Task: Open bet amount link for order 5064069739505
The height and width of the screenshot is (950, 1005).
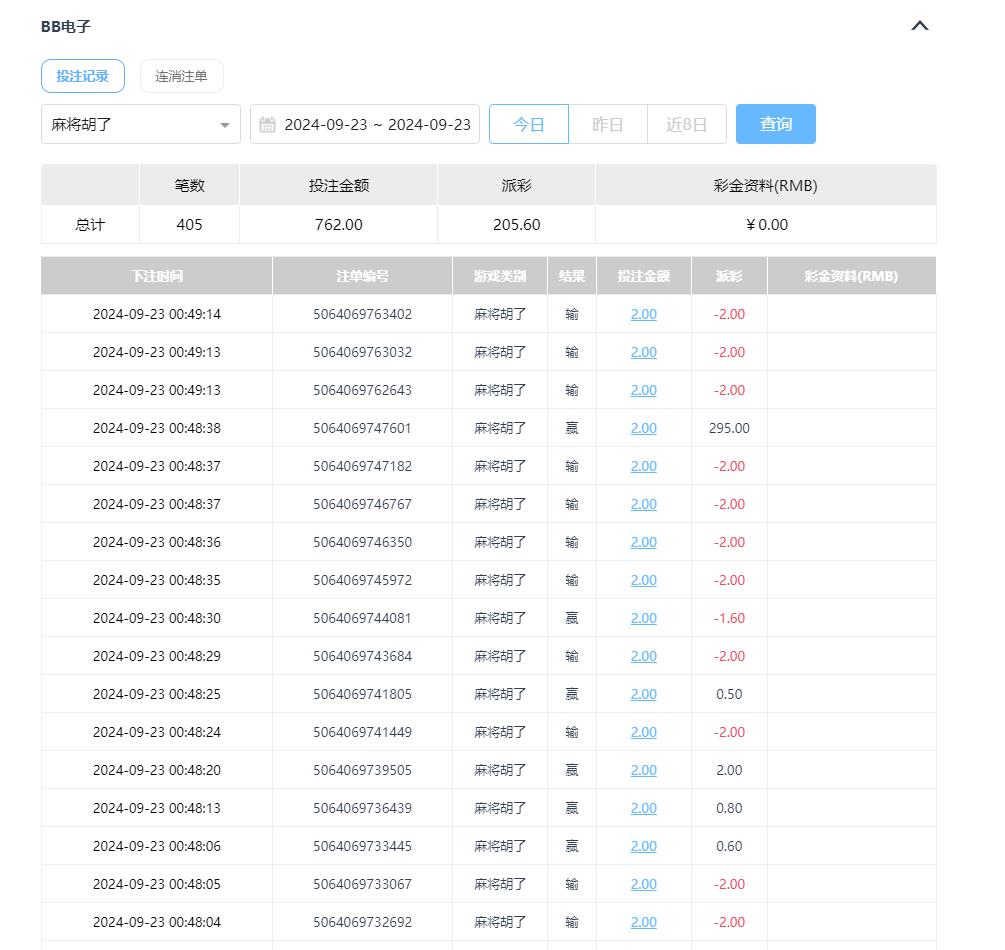Action: (643, 770)
